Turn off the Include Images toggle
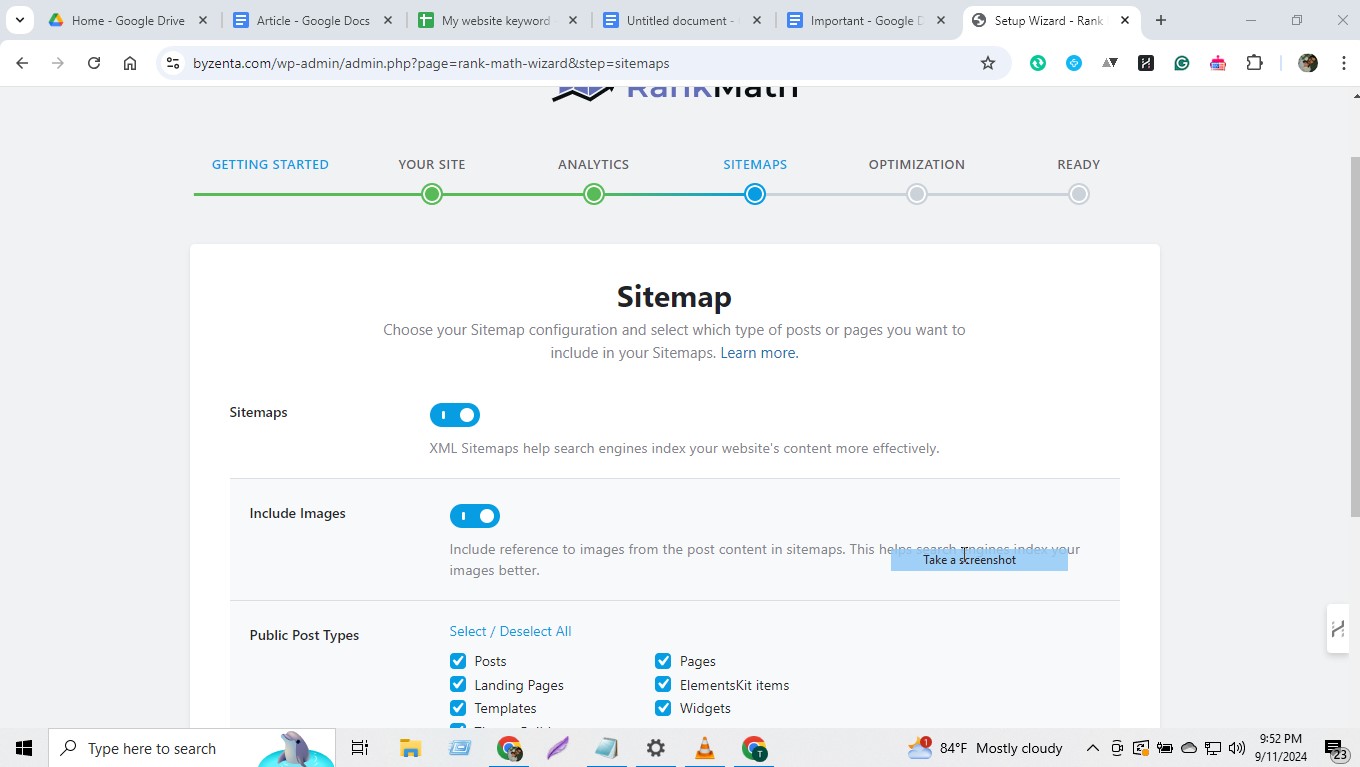This screenshot has height=767, width=1360. click(x=475, y=516)
